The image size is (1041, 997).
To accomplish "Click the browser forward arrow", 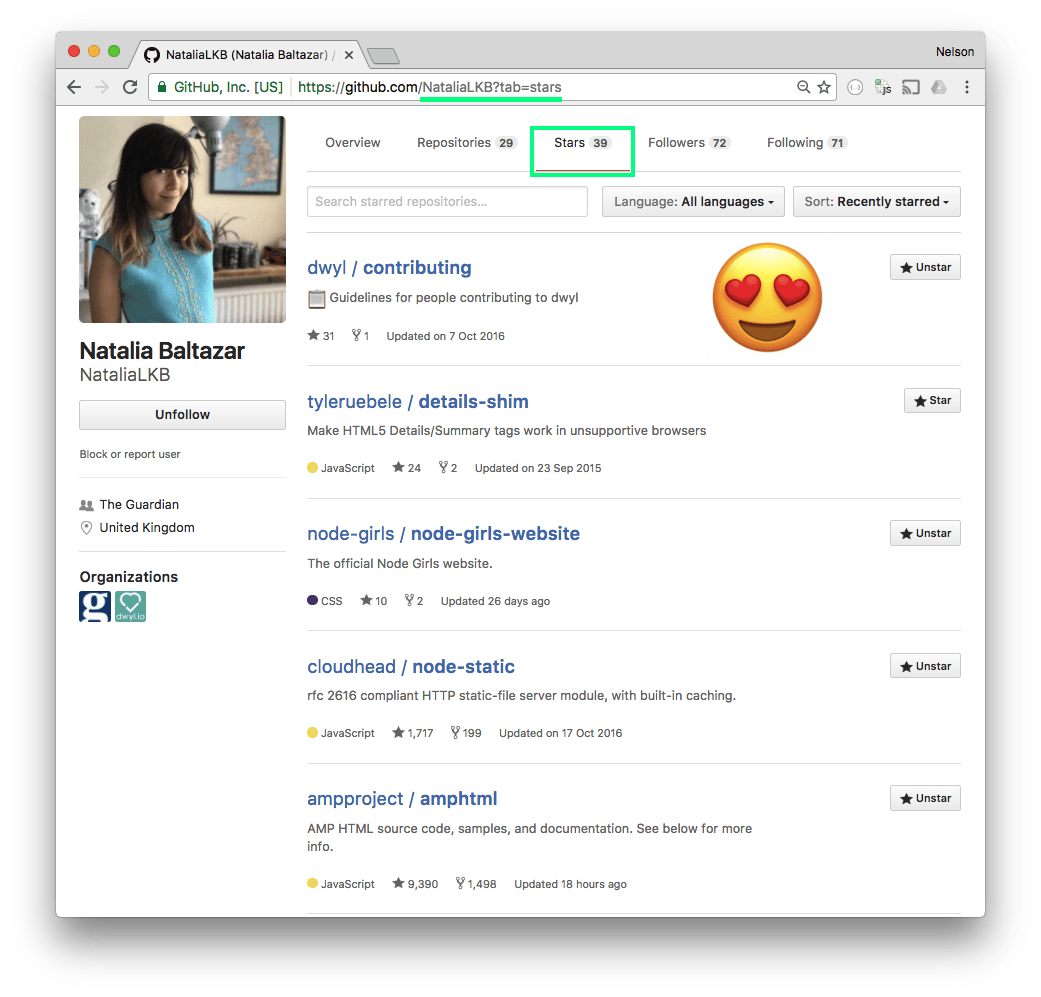I will [x=102, y=87].
